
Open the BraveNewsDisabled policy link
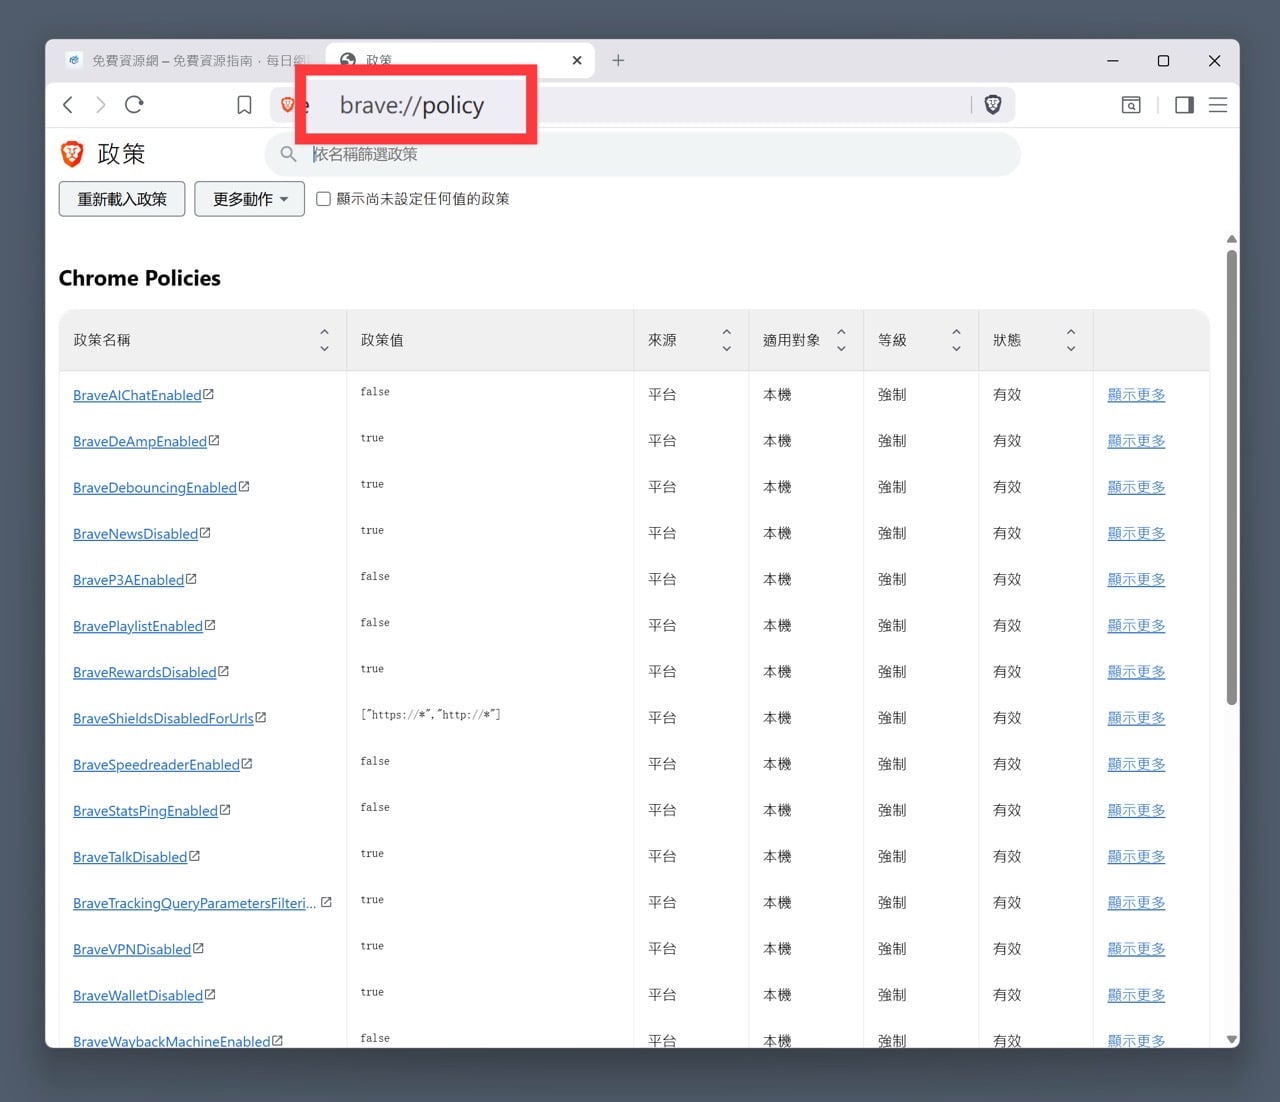(x=135, y=534)
